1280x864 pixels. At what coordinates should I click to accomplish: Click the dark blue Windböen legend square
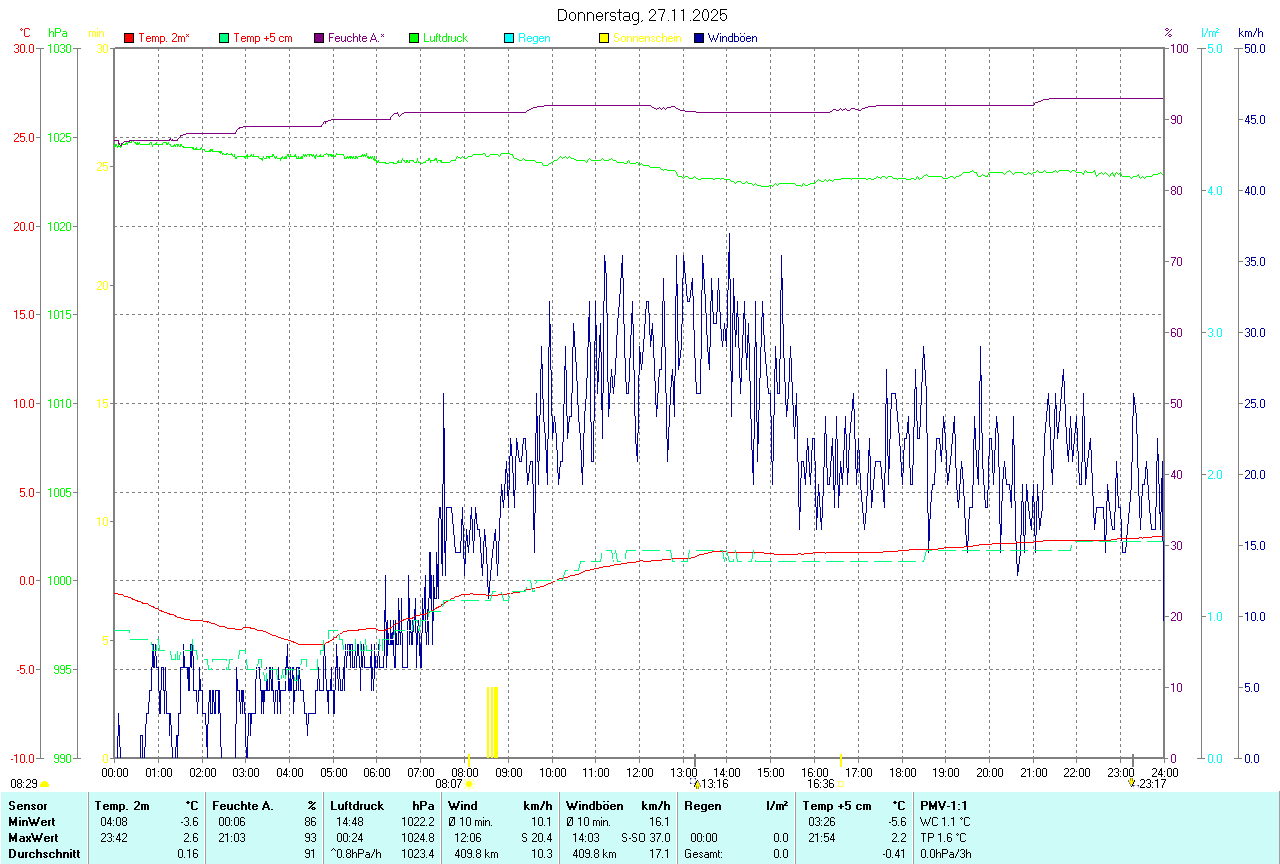click(699, 38)
